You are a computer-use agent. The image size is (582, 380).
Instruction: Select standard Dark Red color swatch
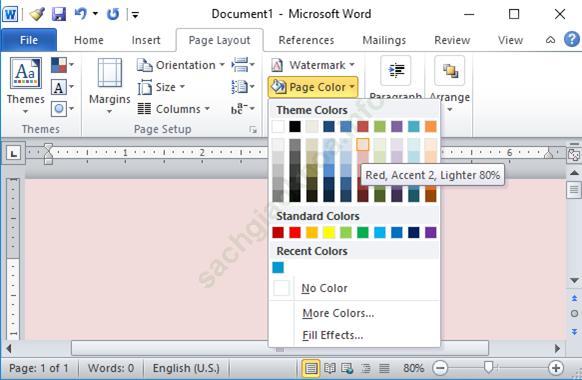[278, 233]
